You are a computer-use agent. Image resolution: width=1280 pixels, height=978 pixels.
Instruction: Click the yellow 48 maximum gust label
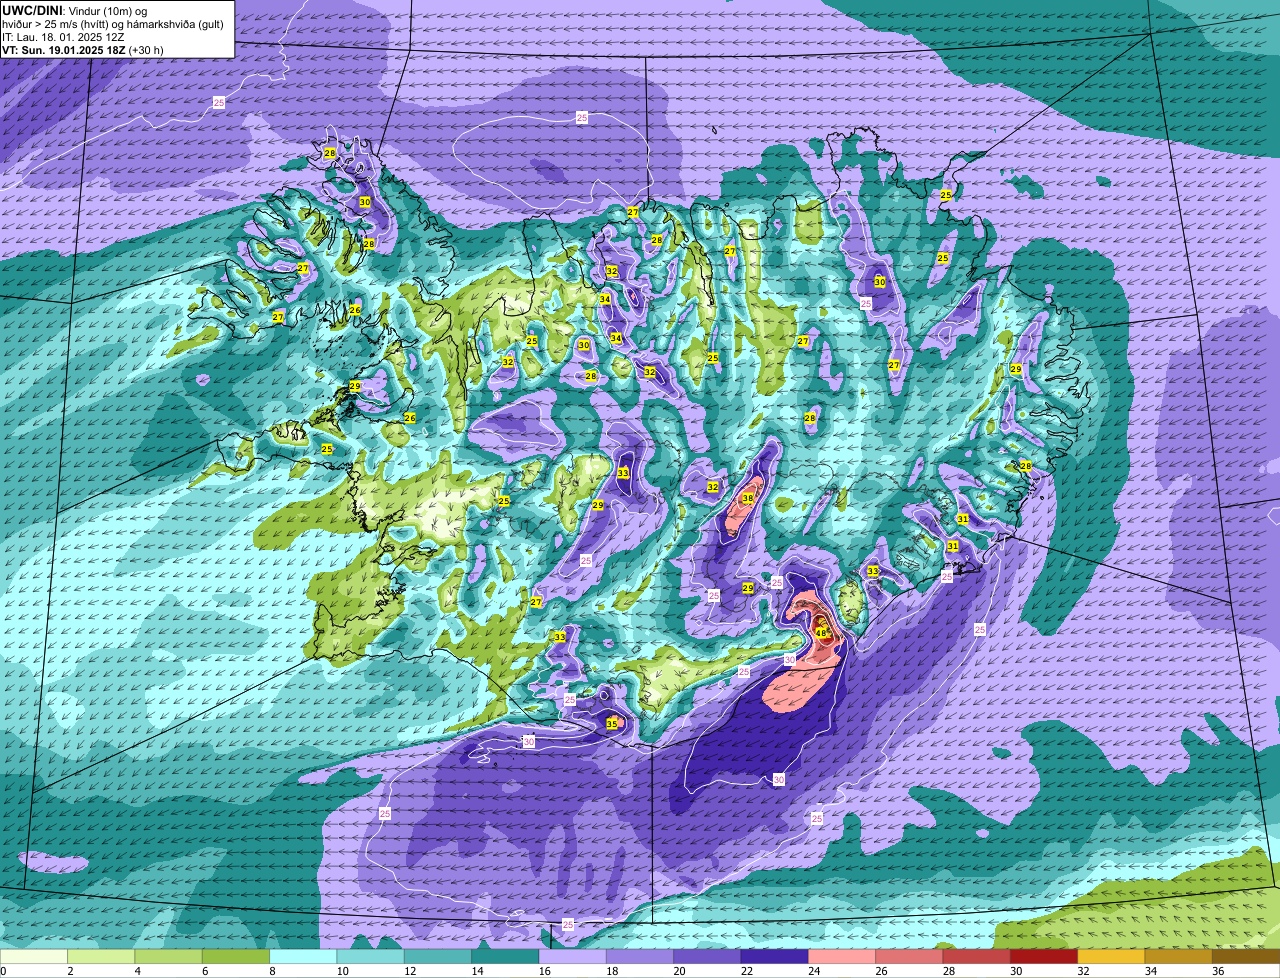(x=821, y=632)
